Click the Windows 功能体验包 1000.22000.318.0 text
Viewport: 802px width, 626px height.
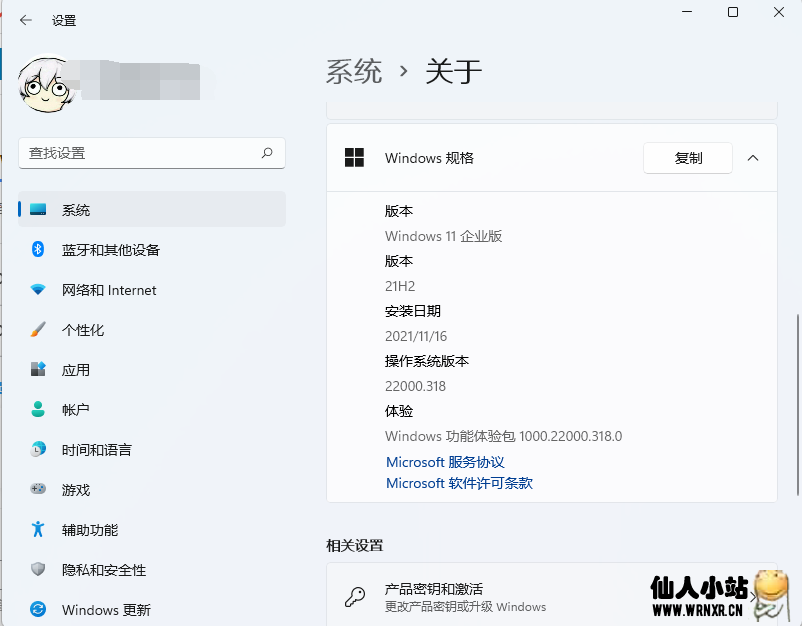(x=503, y=436)
